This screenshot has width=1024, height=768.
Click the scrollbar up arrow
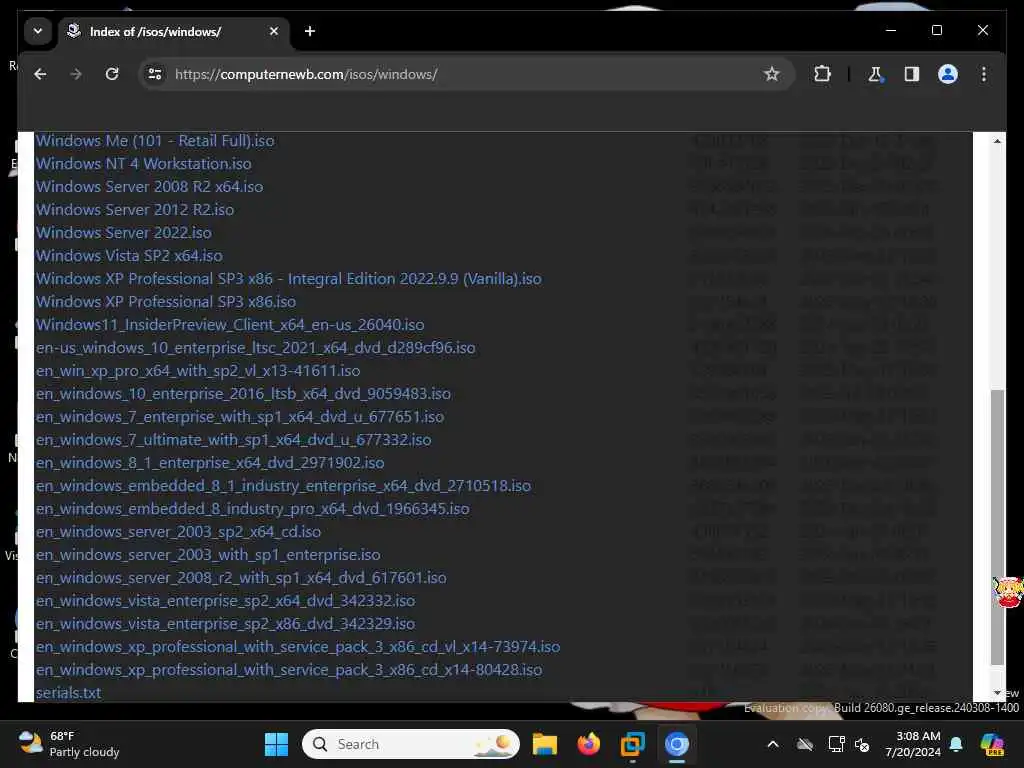coord(997,141)
